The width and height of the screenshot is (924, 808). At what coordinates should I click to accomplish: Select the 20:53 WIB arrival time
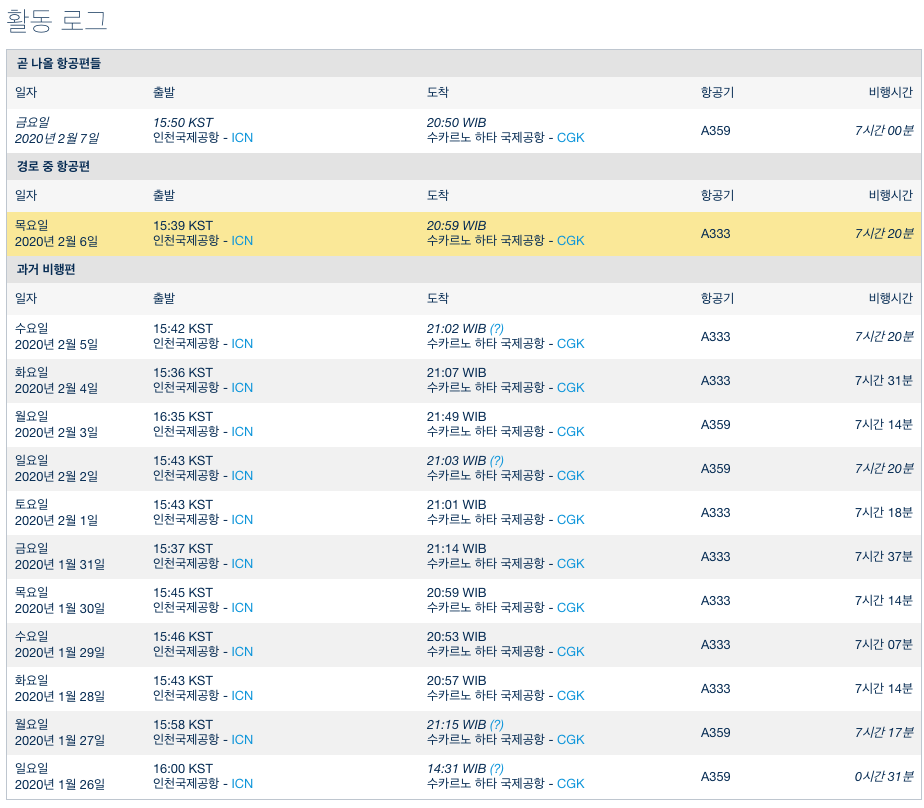pyautogui.click(x=456, y=637)
